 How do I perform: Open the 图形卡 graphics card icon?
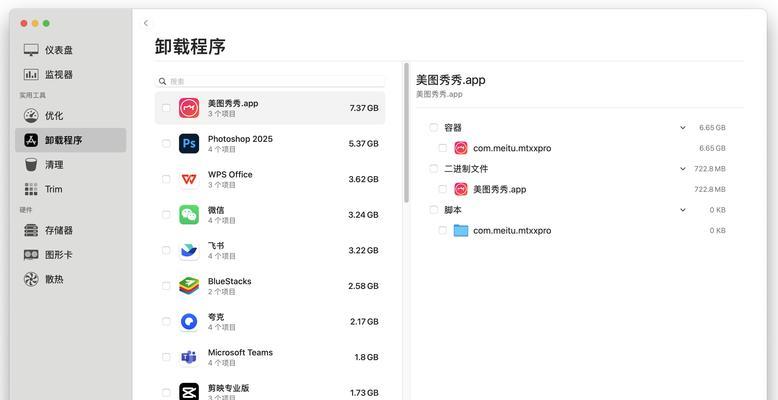[x=31, y=255]
